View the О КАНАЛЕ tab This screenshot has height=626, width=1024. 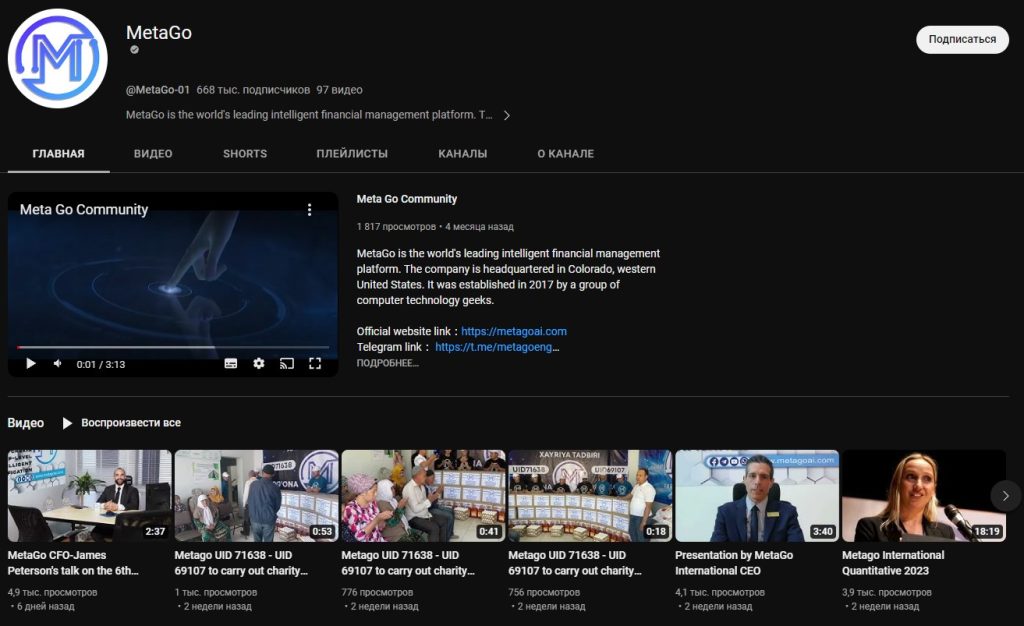click(566, 154)
